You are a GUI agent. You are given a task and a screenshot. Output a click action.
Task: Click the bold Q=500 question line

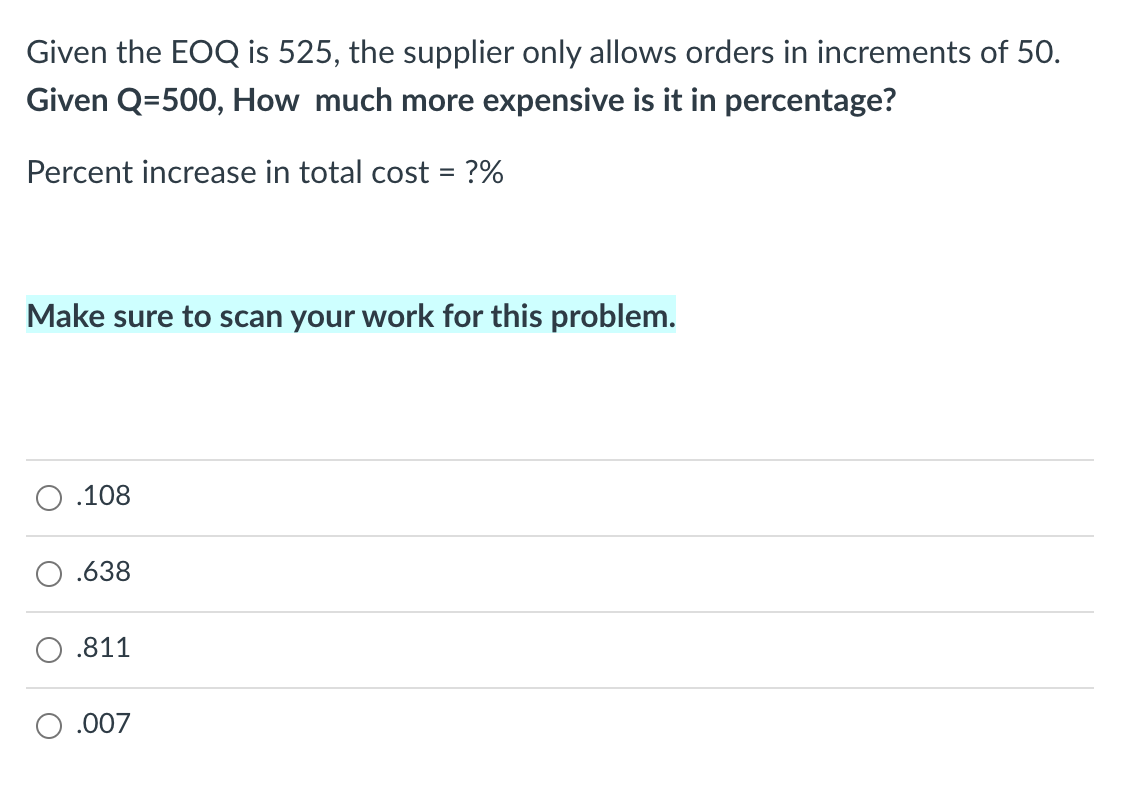click(x=460, y=100)
